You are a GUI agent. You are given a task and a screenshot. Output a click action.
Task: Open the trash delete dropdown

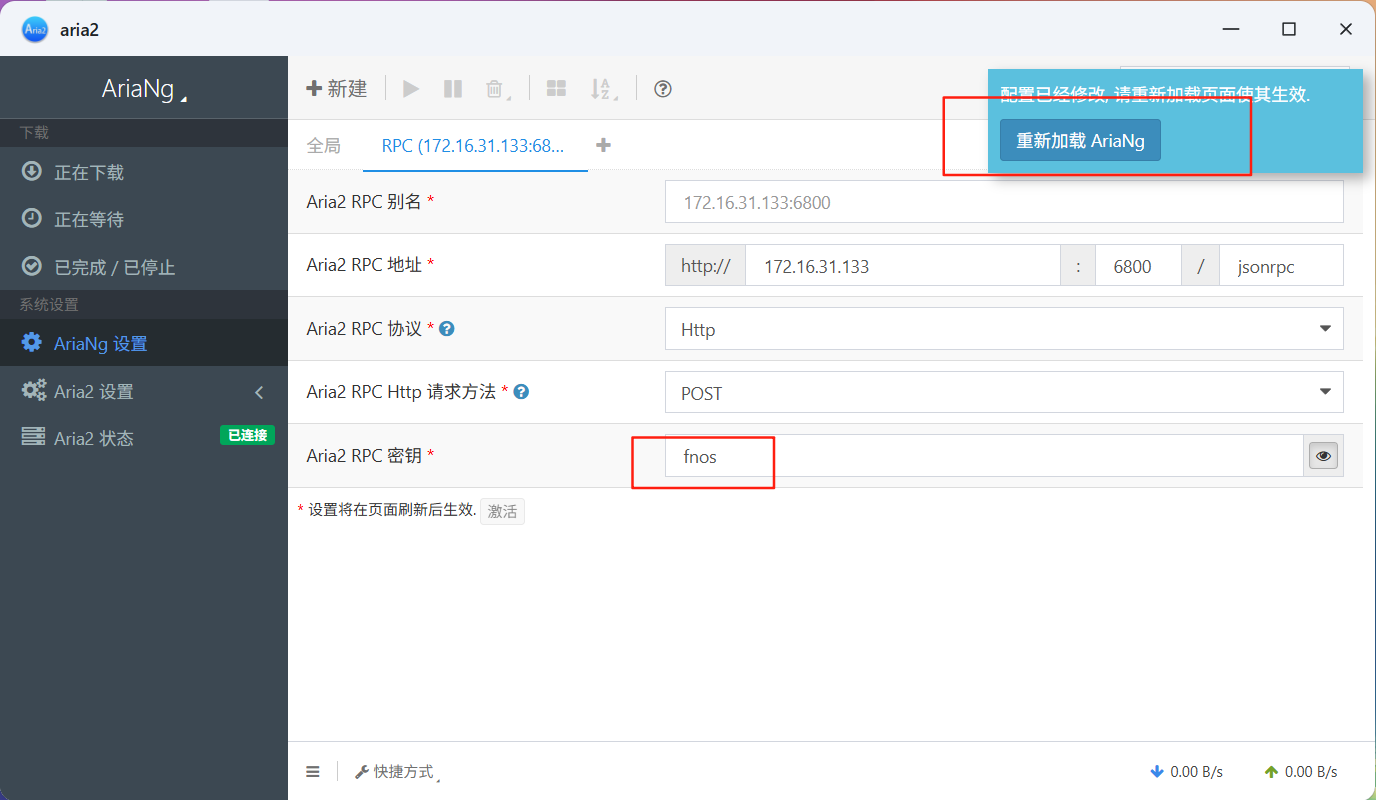coord(496,89)
